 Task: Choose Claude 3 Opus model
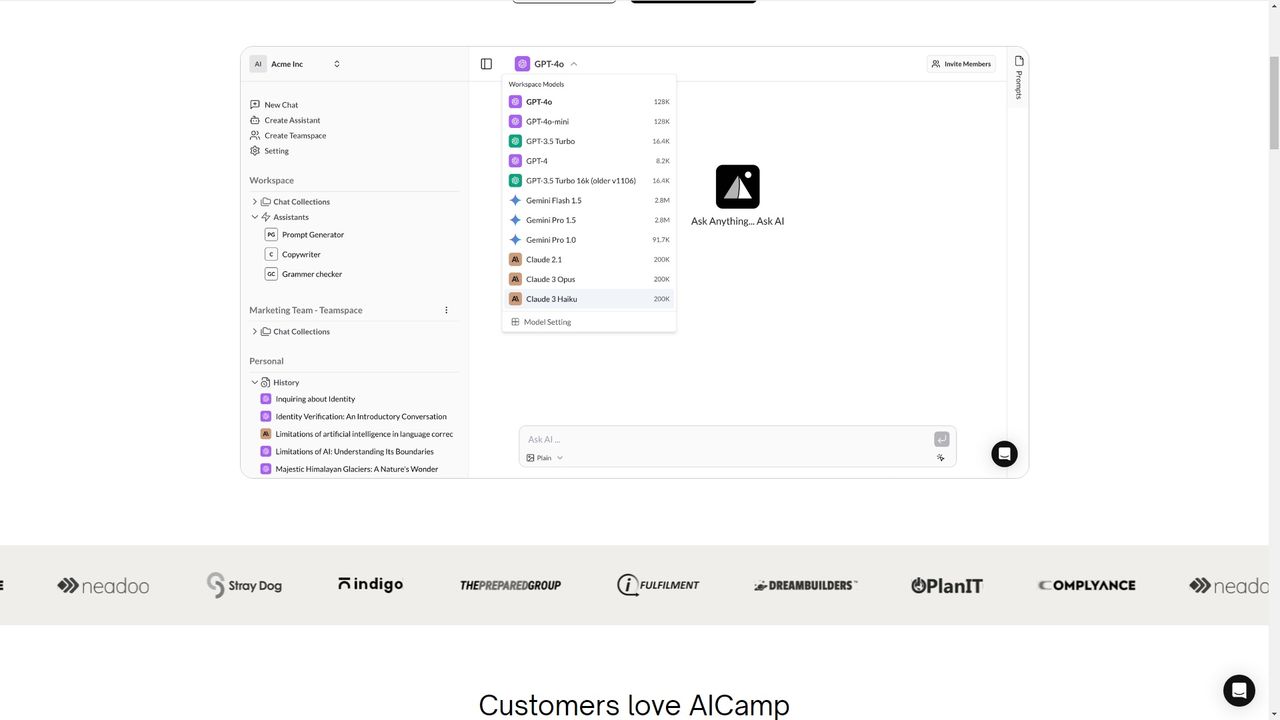(x=589, y=279)
